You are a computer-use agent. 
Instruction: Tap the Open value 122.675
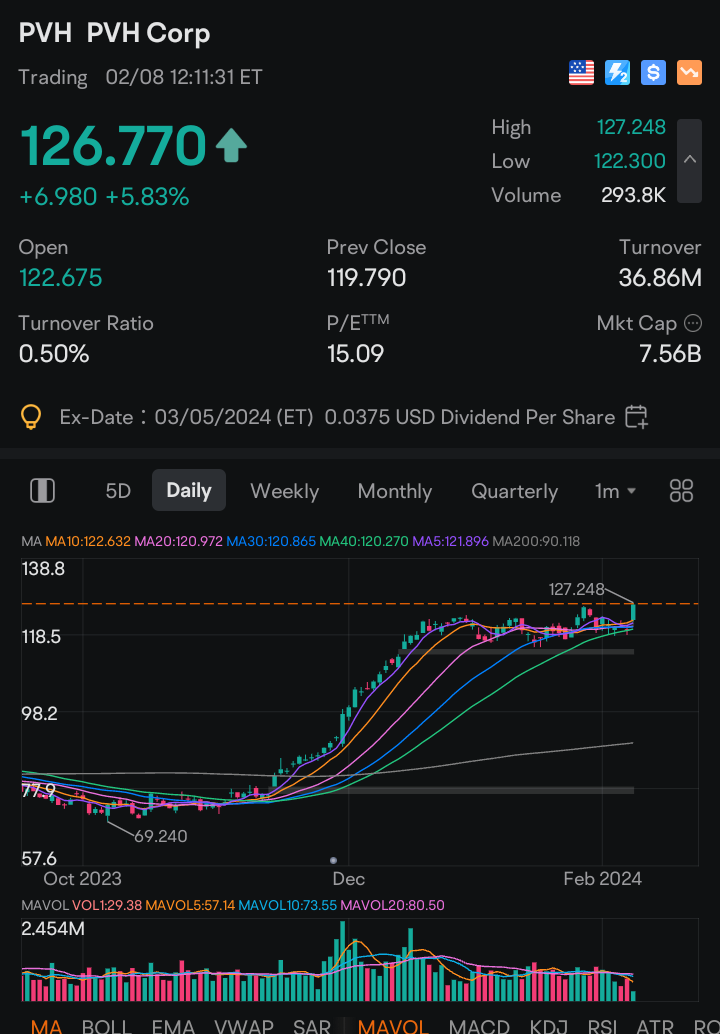[61, 278]
